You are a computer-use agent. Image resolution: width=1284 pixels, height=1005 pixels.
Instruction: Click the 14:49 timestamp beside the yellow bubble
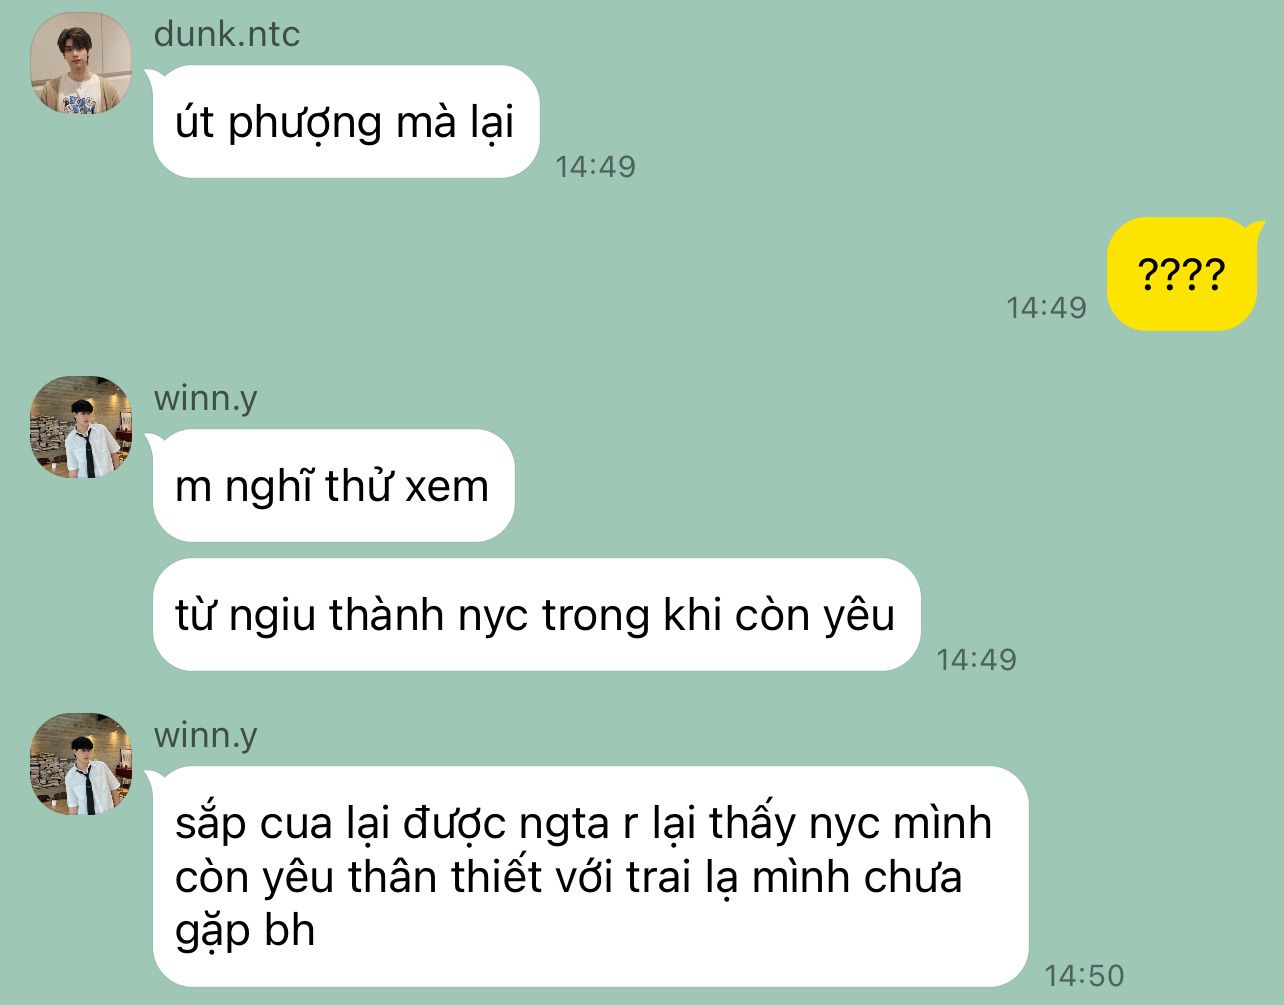pos(1046,307)
